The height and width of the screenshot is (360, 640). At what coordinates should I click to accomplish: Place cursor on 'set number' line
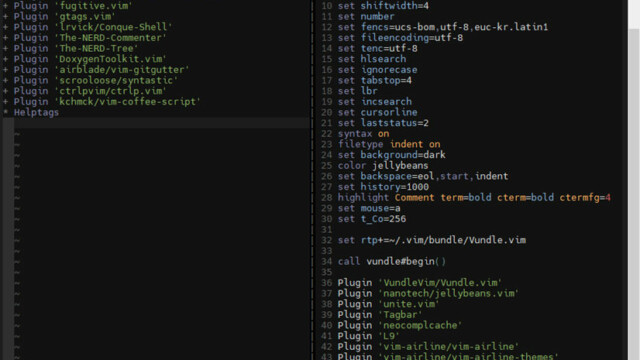[366, 16]
